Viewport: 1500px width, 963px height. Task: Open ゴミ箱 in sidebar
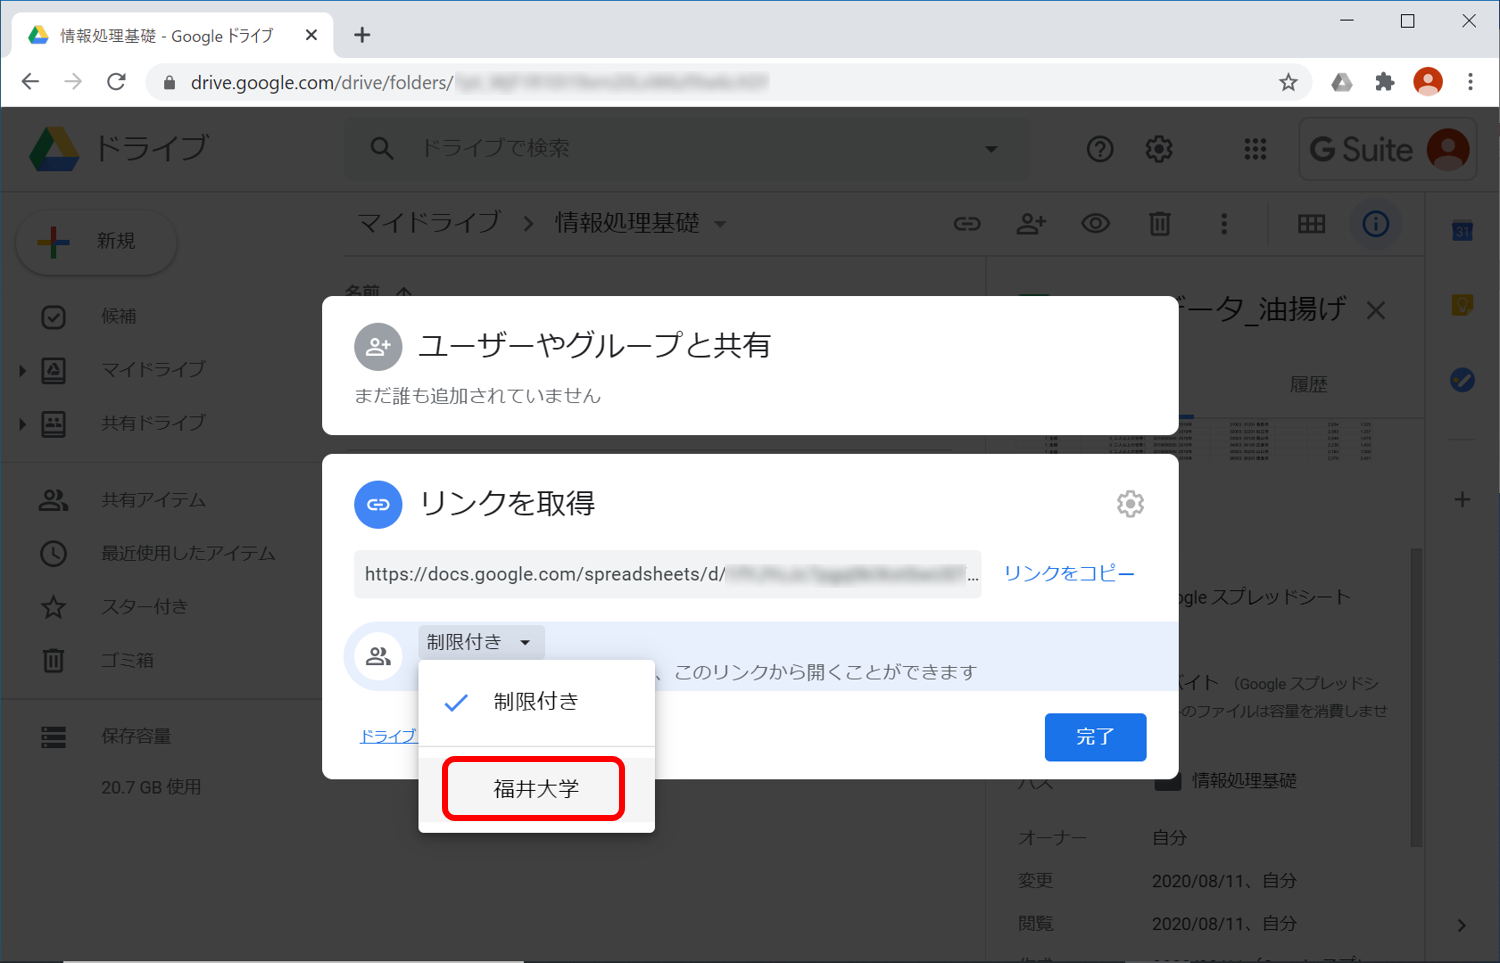127,660
